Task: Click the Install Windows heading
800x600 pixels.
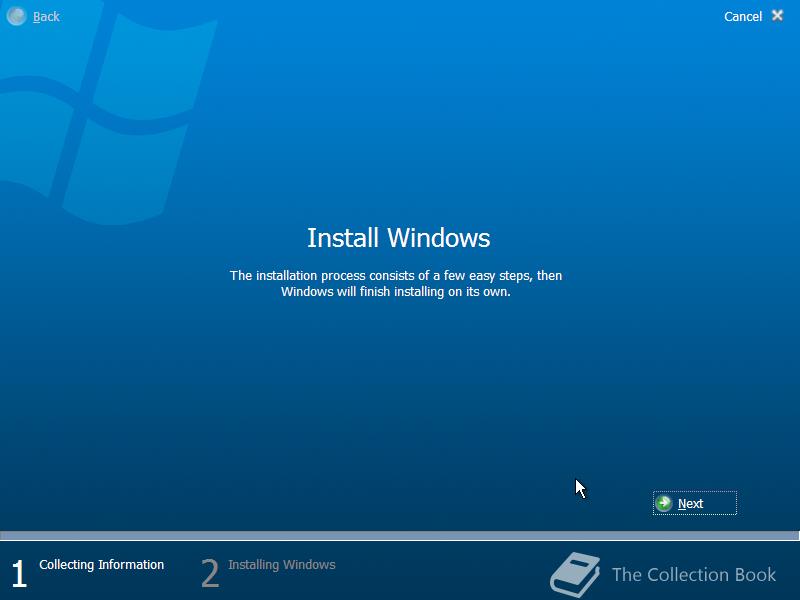Action: tap(398, 238)
